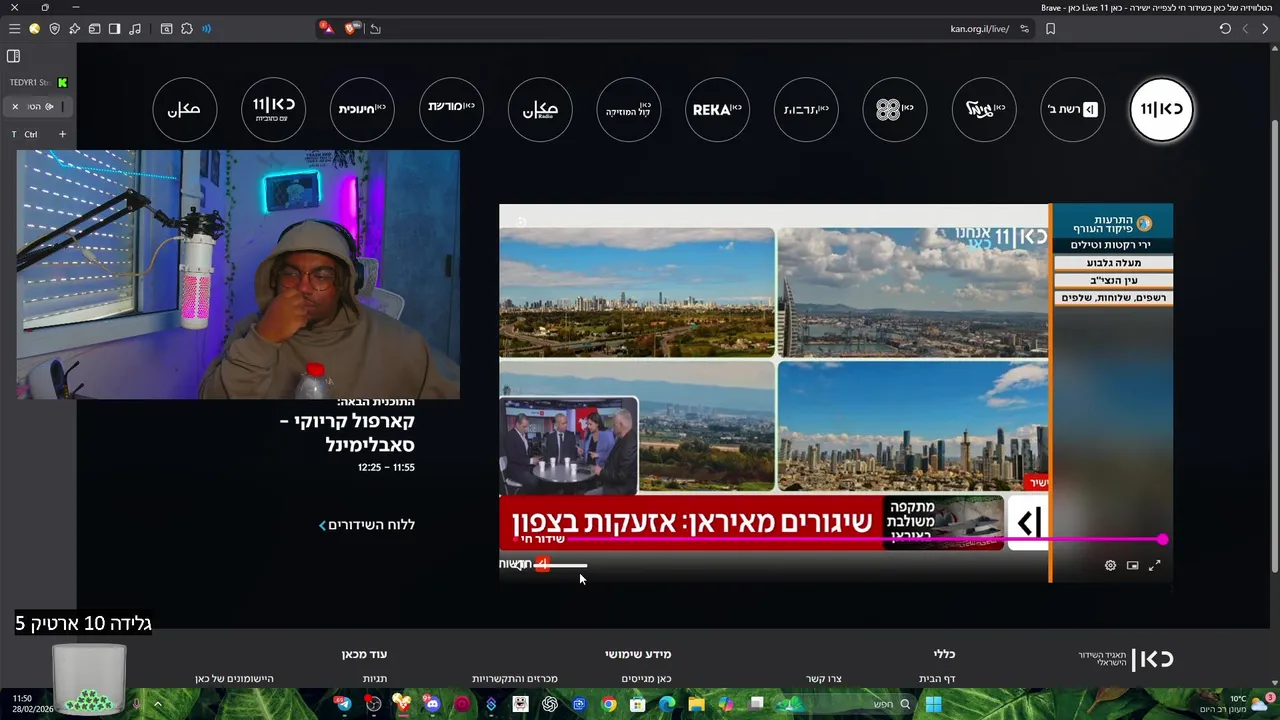Open the Windows Start button

[x=933, y=704]
